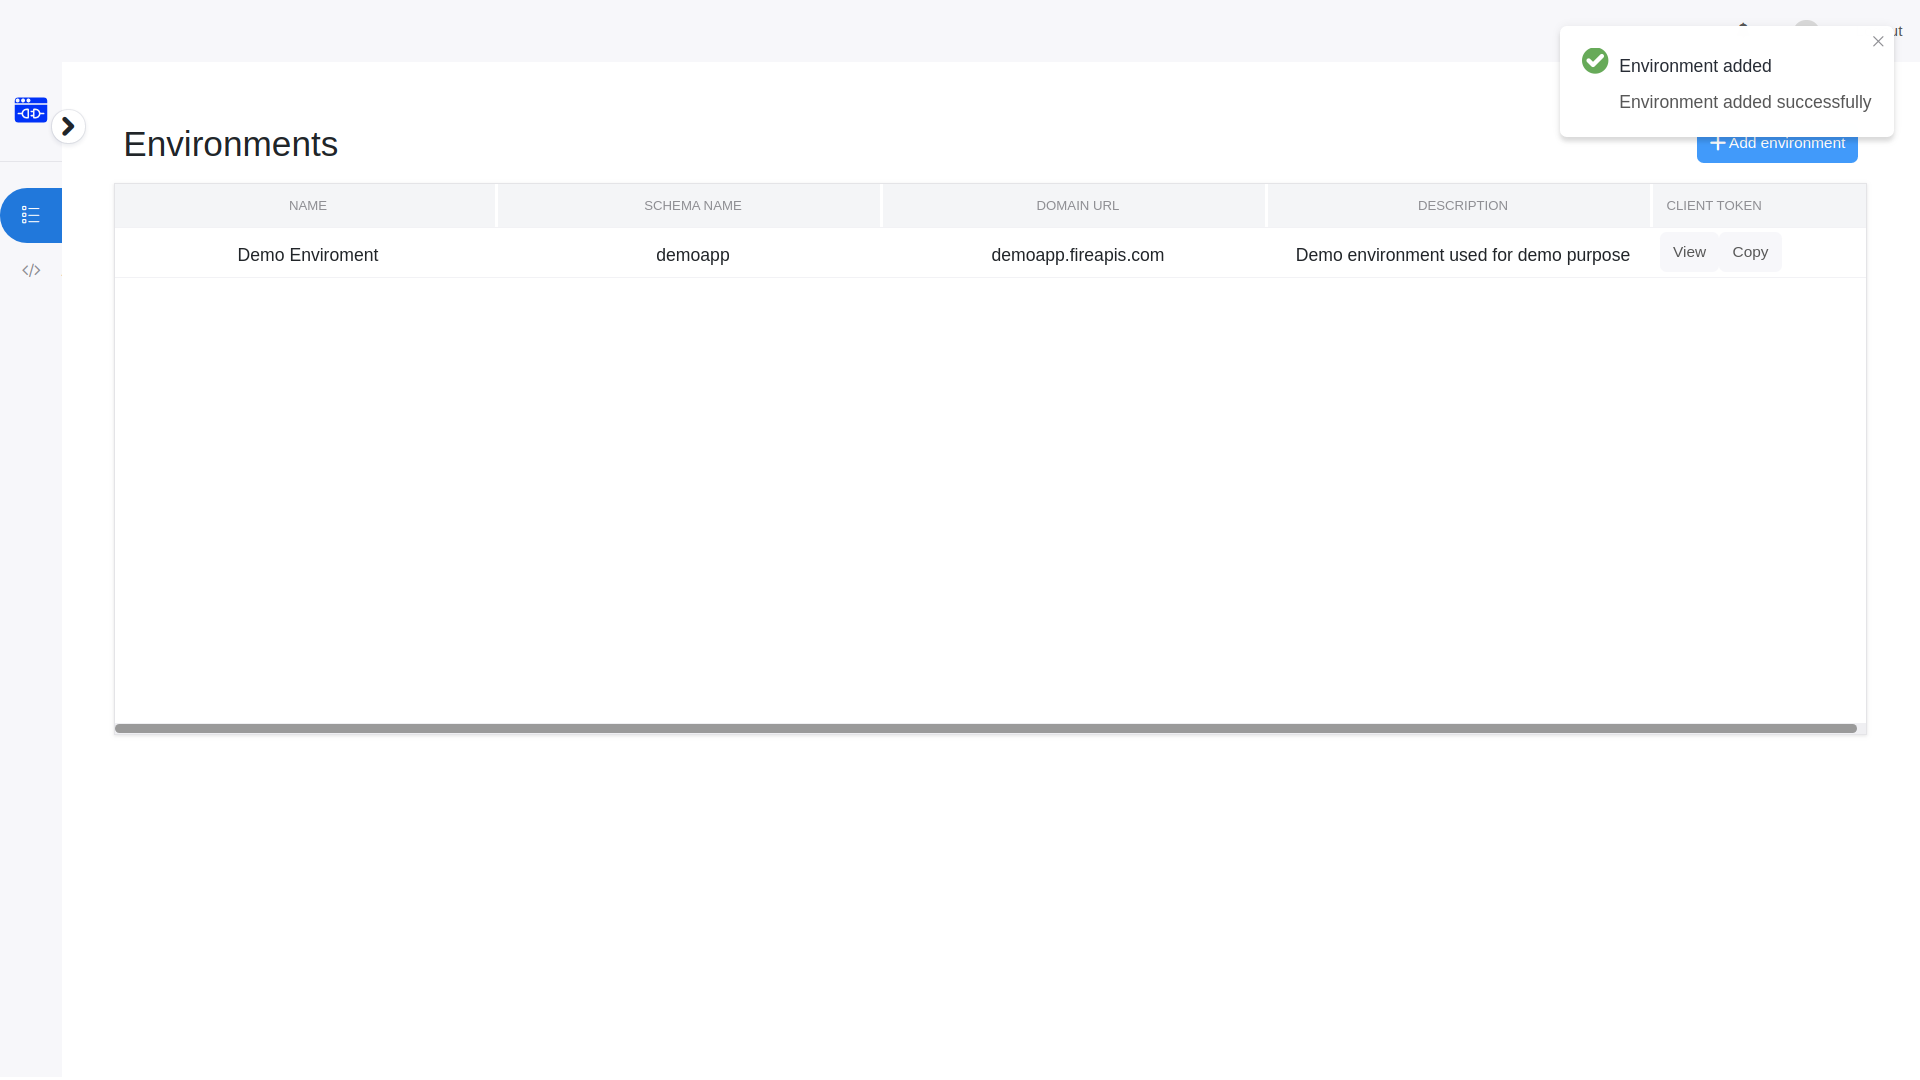This screenshot has height=1080, width=1920.
Task: Click the SCHEMA NAME column header
Action: coord(692,206)
